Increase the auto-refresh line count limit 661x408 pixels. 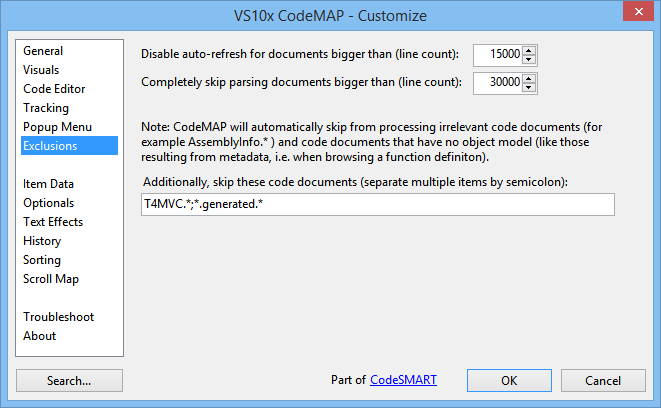click(529, 51)
